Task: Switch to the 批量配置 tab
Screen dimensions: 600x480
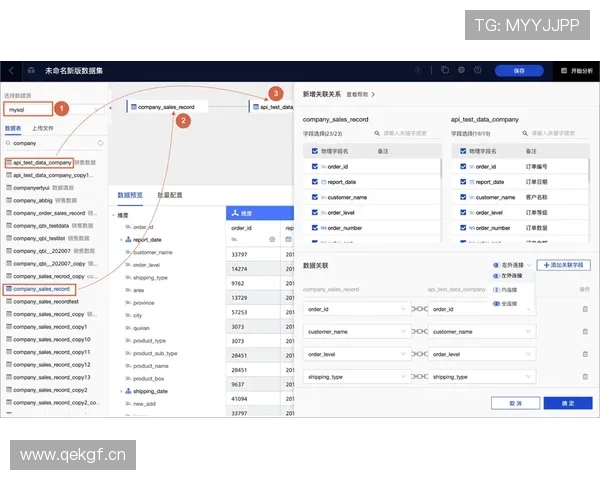Action: (x=169, y=195)
